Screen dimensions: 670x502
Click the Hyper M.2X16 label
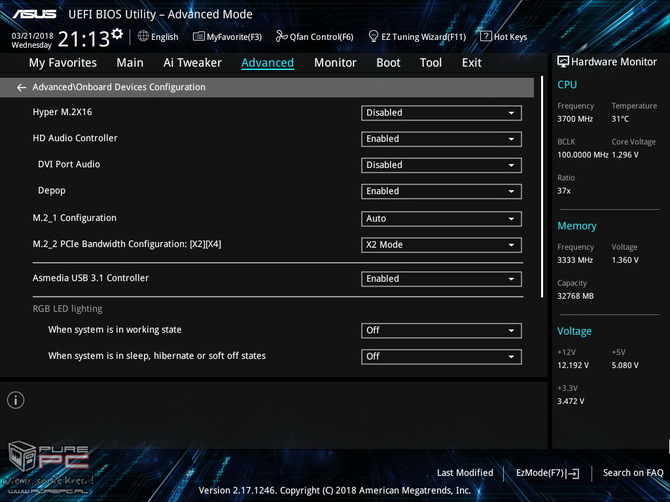(62, 112)
